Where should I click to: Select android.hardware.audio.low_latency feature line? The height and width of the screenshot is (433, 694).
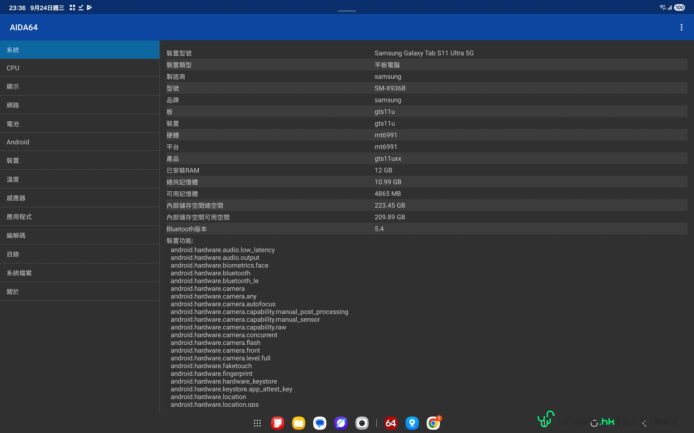coord(223,250)
